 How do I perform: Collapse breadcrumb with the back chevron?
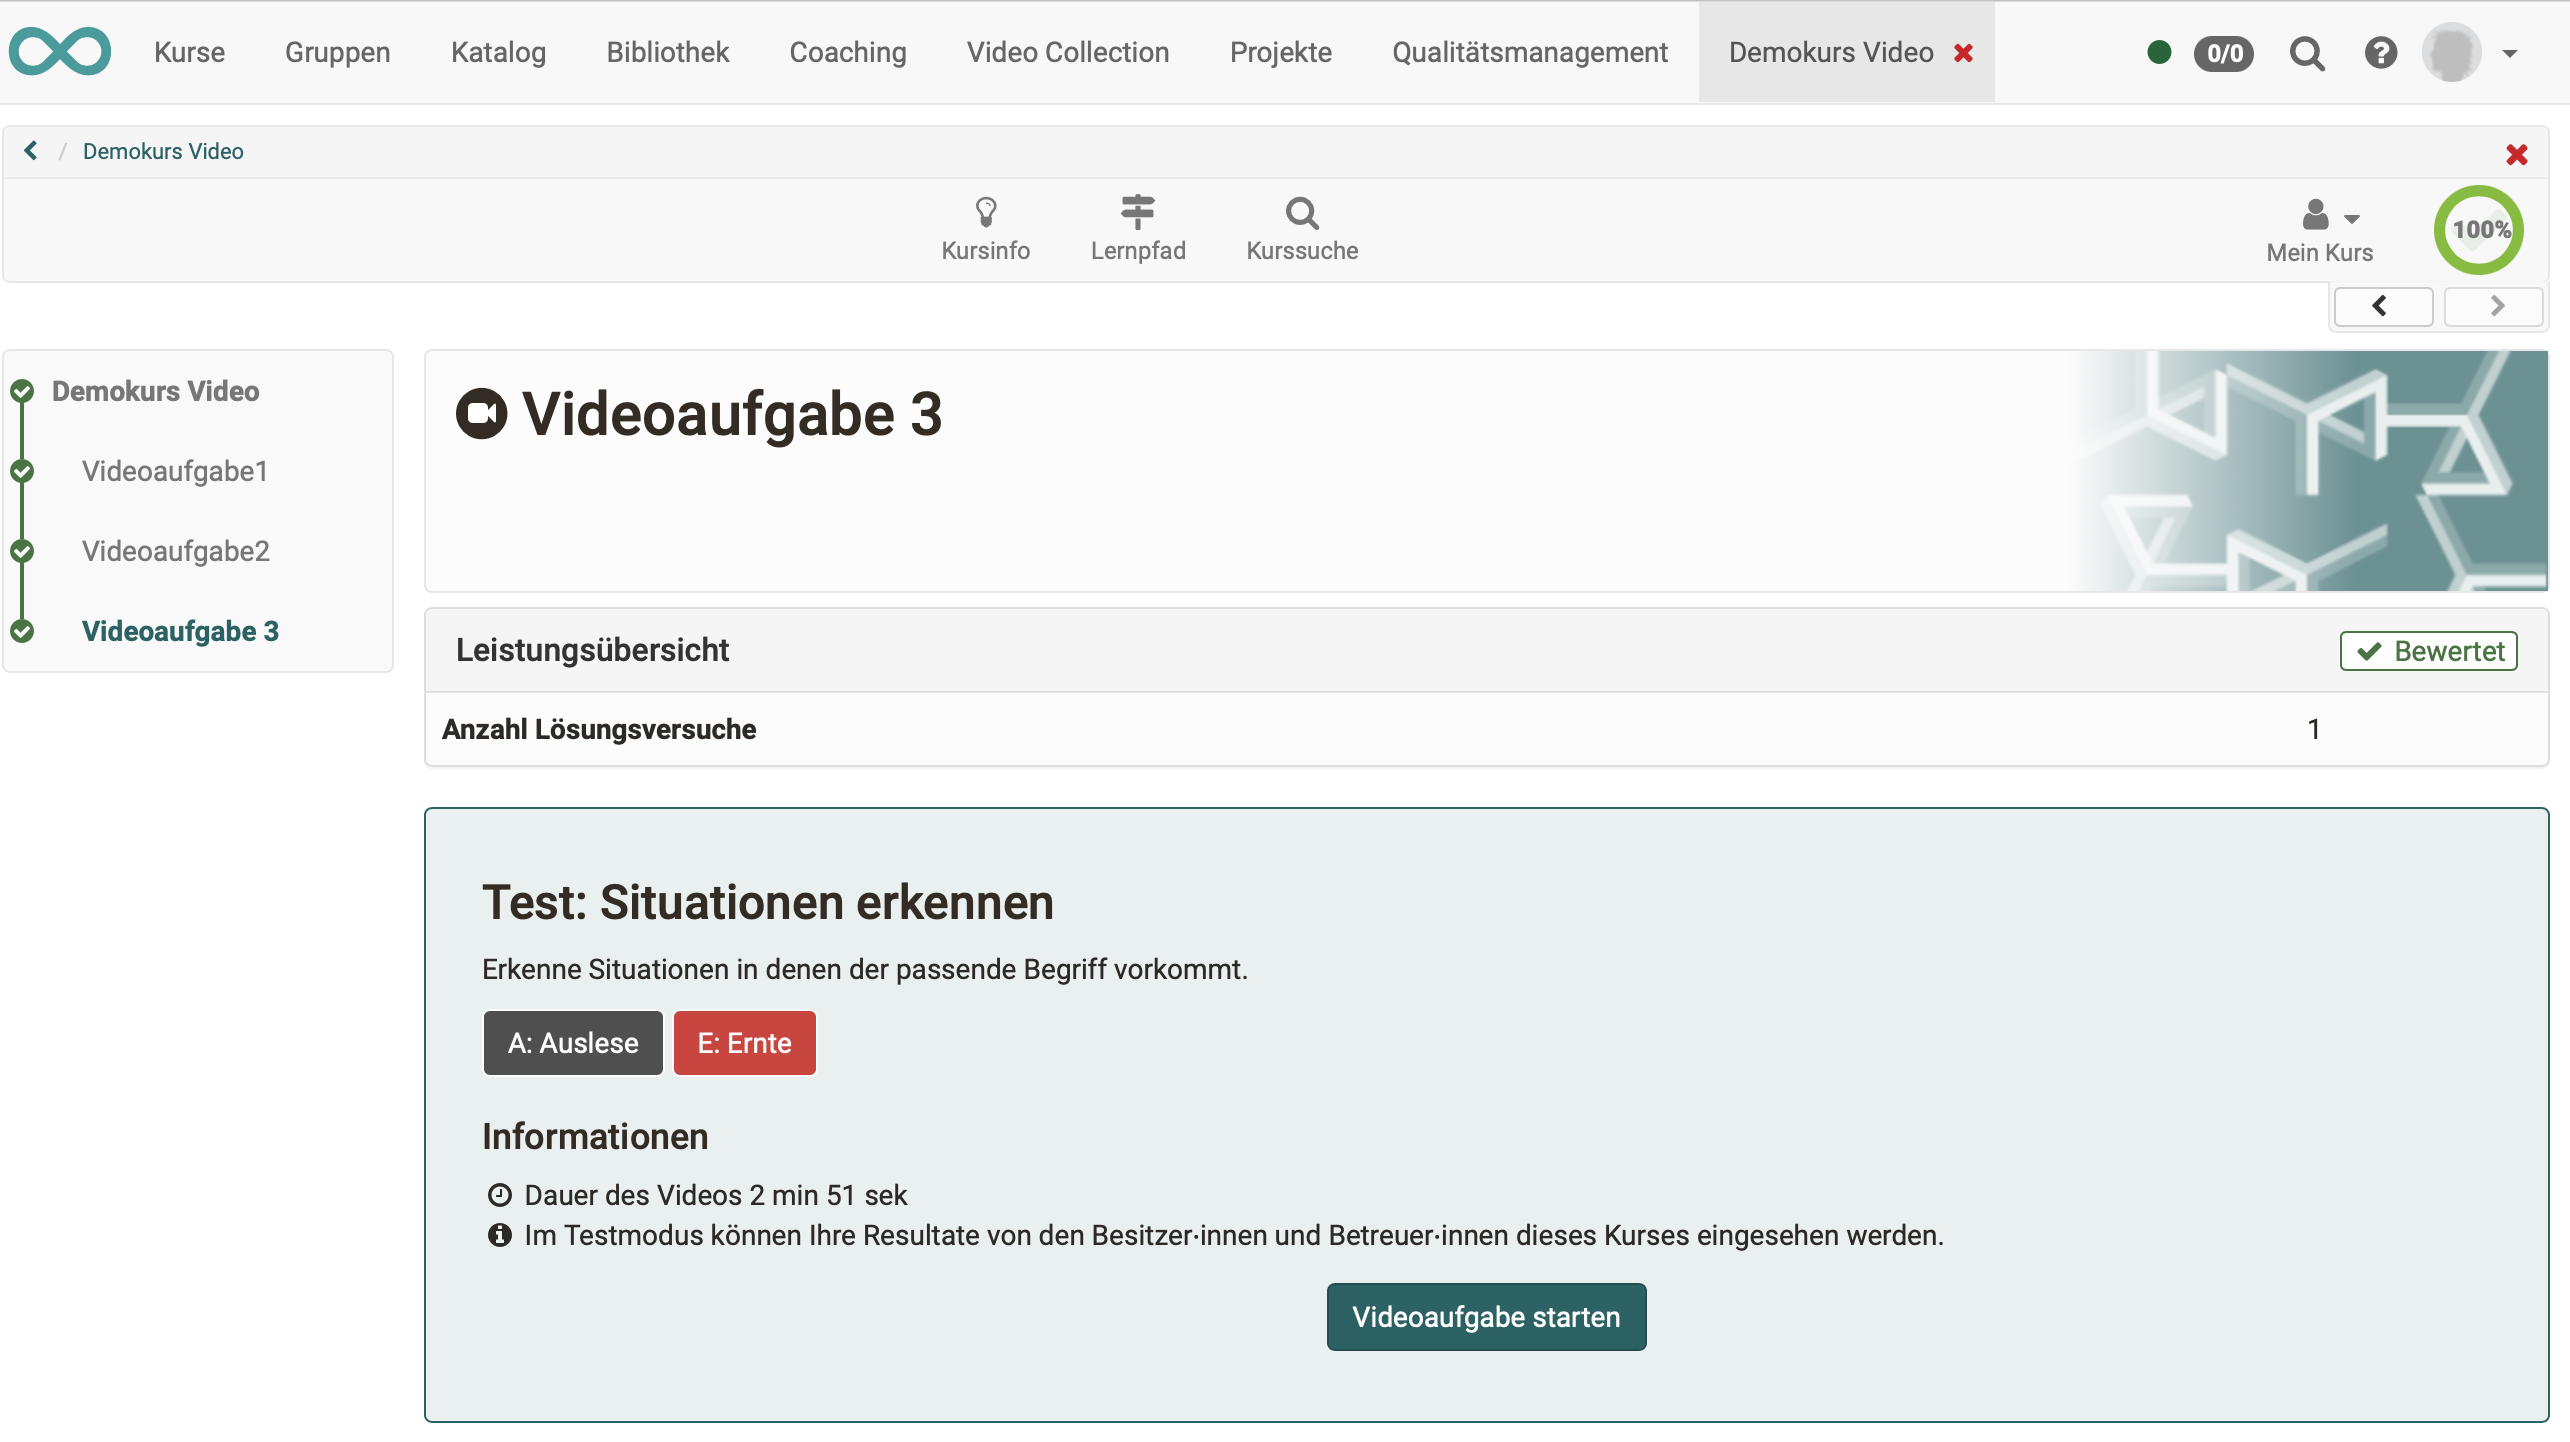(x=31, y=150)
